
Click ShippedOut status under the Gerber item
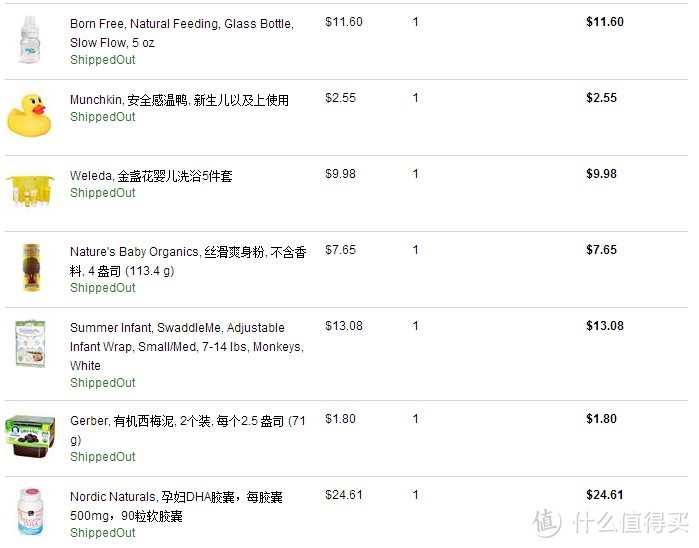103,457
